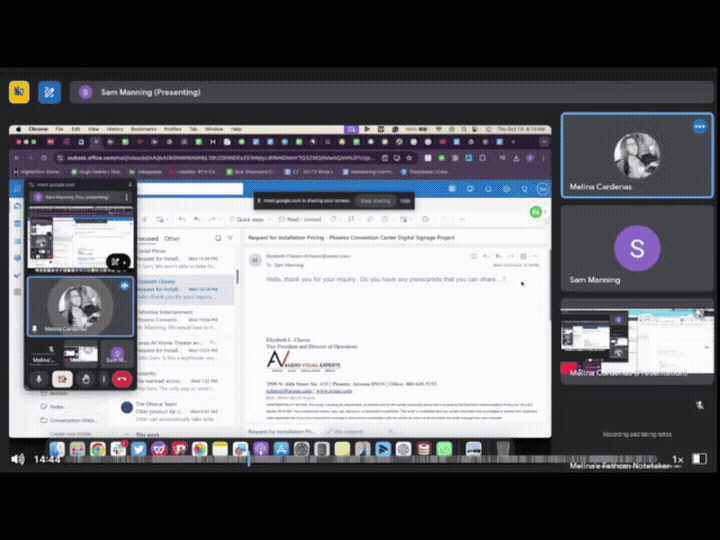Toggle the microphone in Meet mini window
The image size is (720, 540).
39,379
